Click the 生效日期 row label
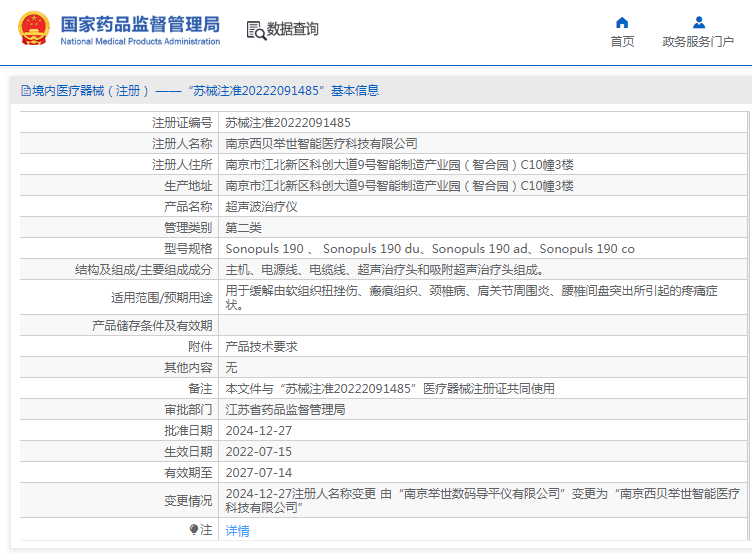 pyautogui.click(x=188, y=451)
